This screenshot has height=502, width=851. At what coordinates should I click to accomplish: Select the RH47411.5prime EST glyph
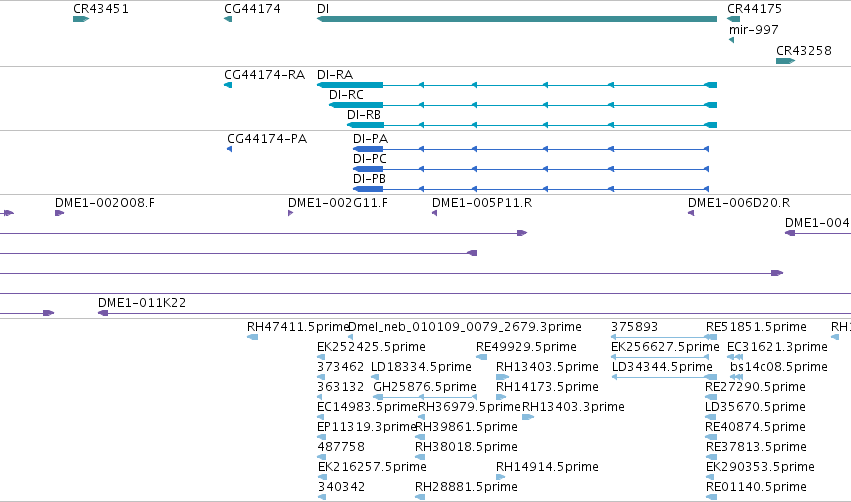click(x=252, y=337)
